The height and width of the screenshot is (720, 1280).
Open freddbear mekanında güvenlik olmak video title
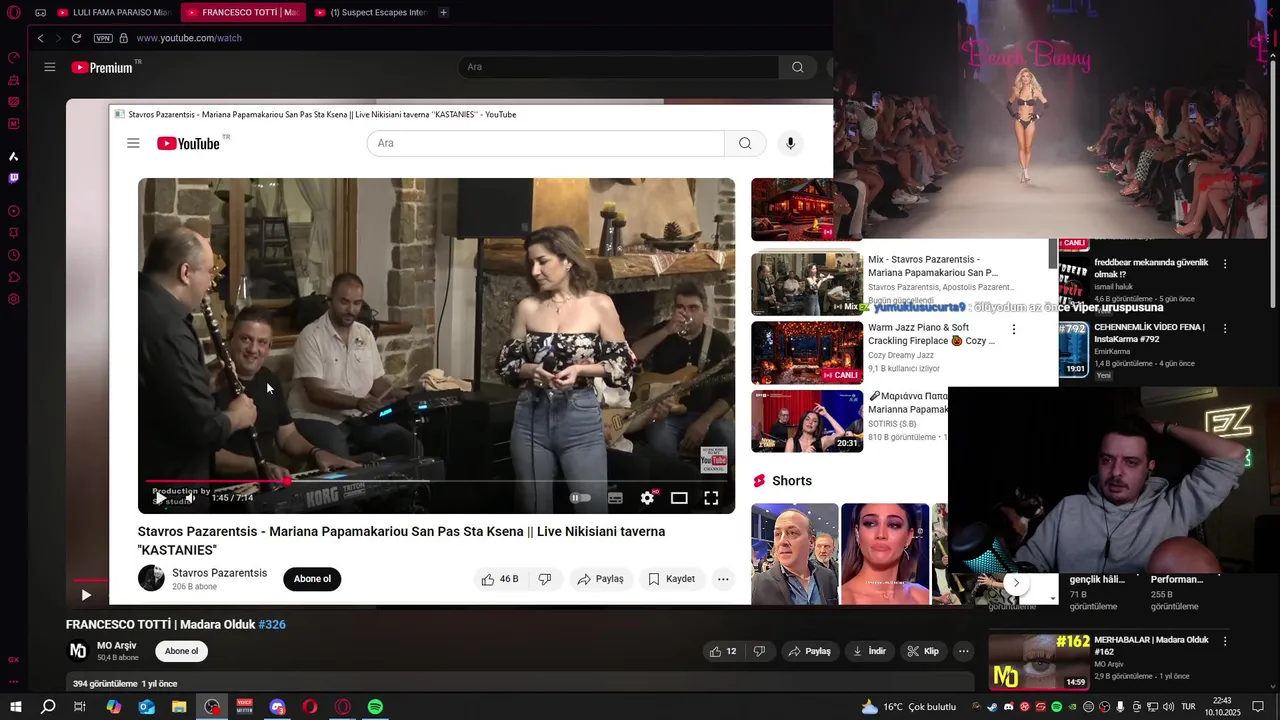point(1151,268)
